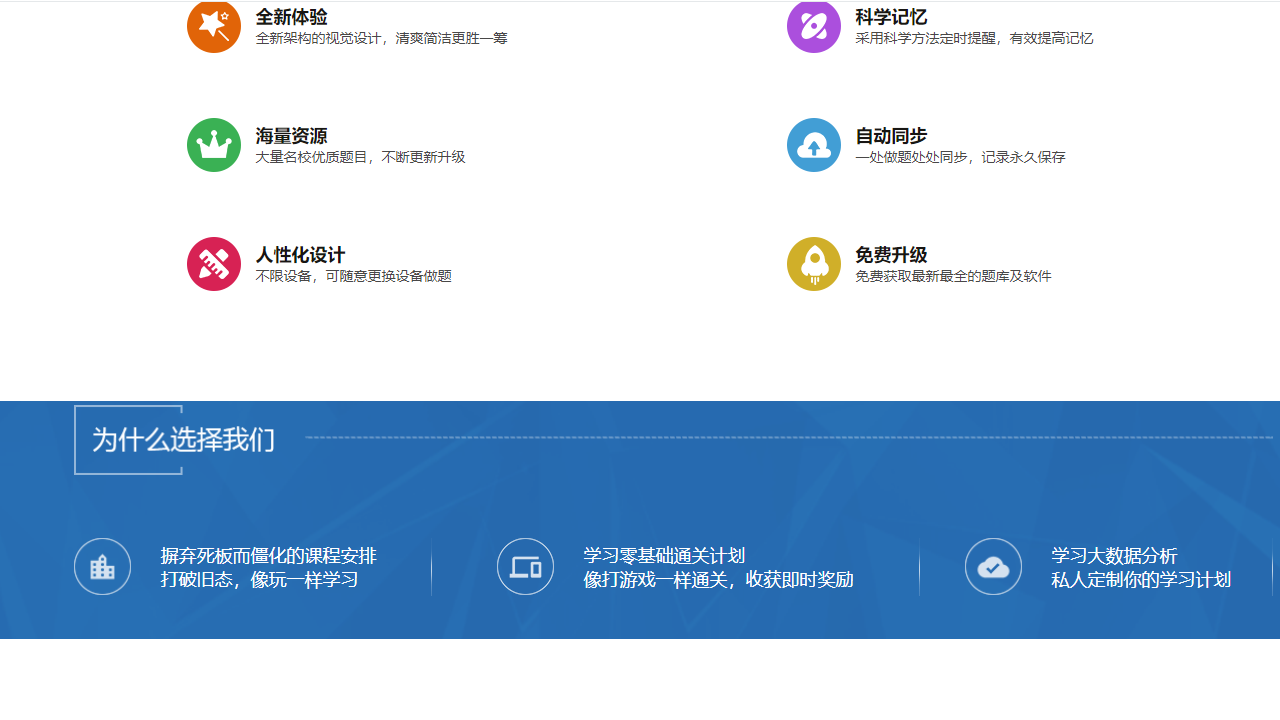Select the purple atom icon beside 科学记忆
Image resolution: width=1280 pixels, height=720 pixels.
(813, 26)
